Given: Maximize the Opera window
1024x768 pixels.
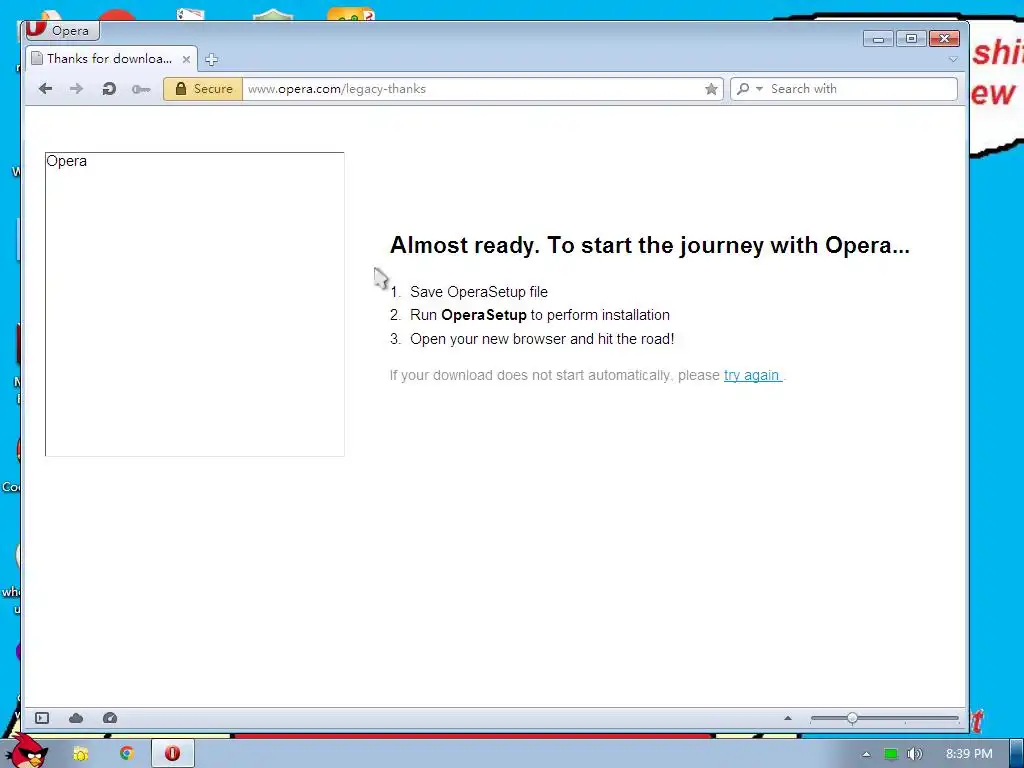Looking at the screenshot, I should [911, 39].
